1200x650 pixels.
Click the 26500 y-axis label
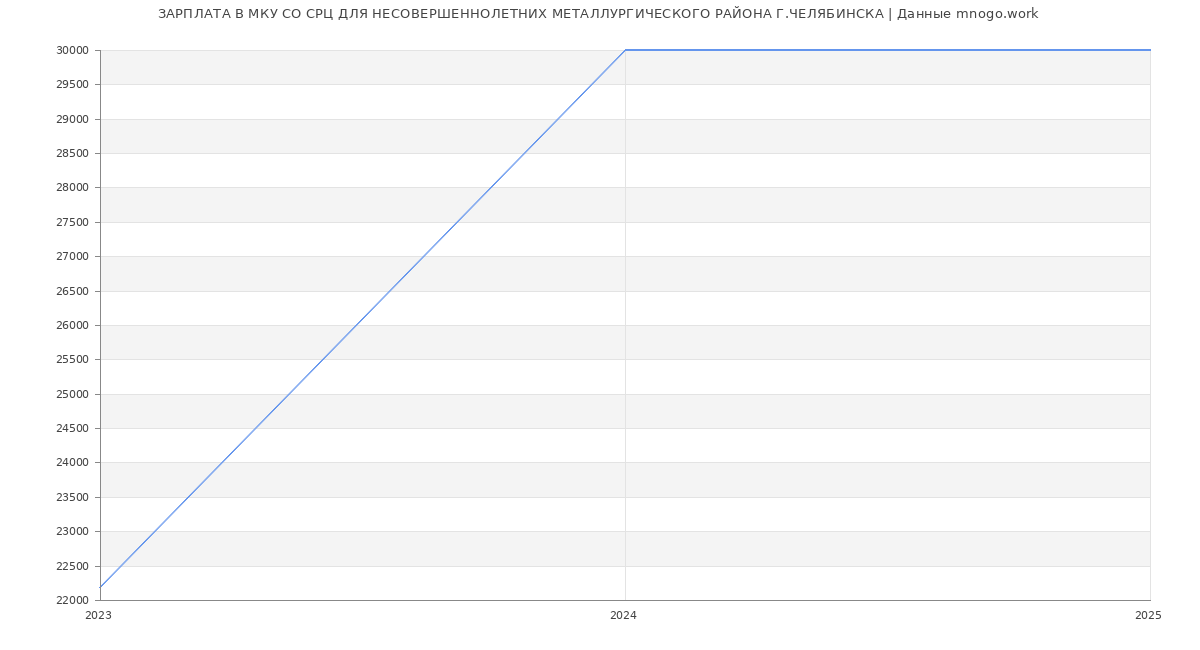click(x=72, y=291)
